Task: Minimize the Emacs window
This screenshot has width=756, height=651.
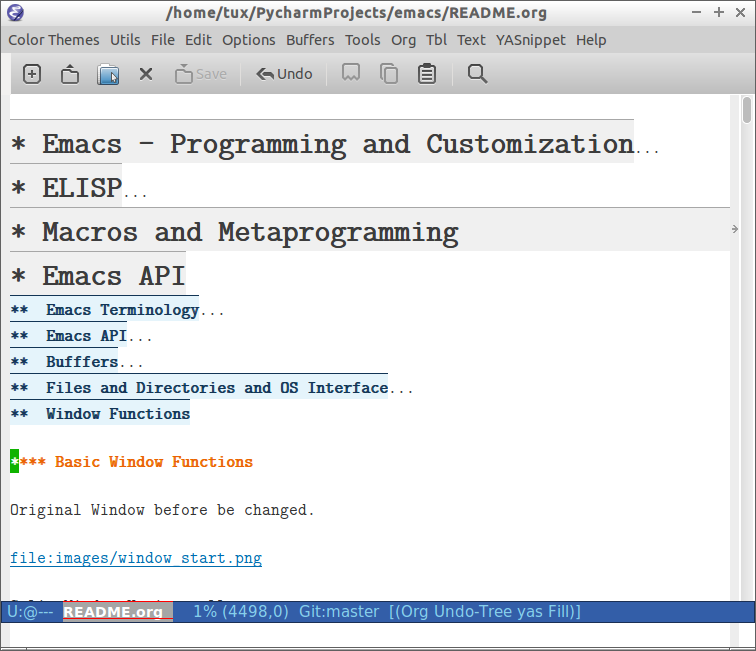Action: coord(696,12)
